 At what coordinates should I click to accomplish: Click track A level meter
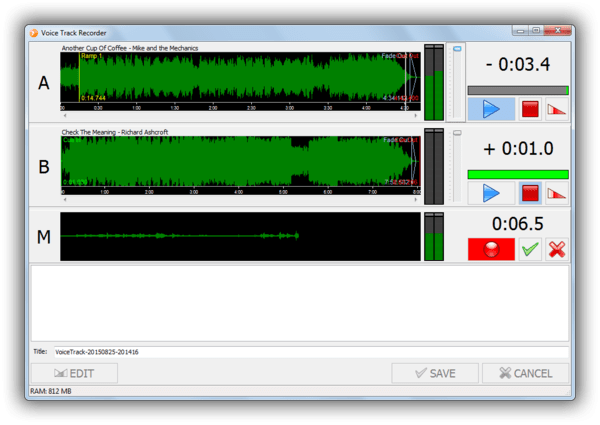click(434, 82)
